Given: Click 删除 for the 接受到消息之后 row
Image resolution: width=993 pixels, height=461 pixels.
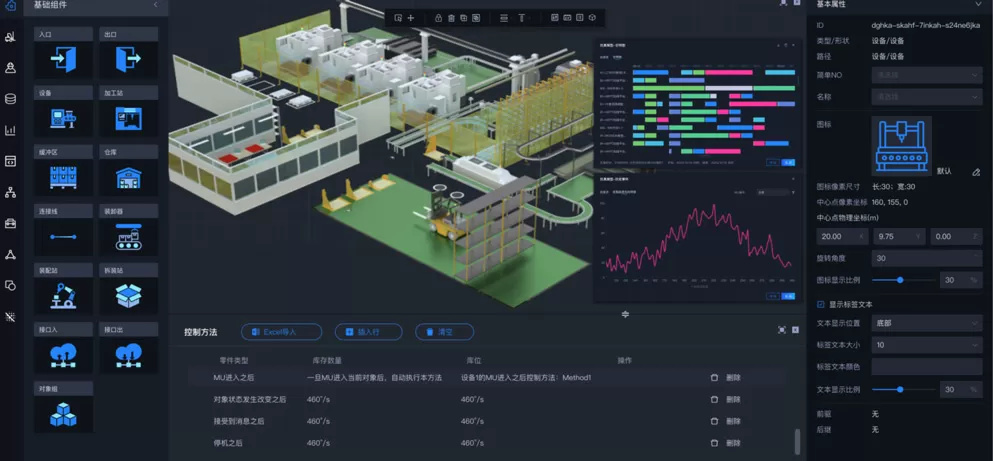Looking at the screenshot, I should tap(733, 421).
